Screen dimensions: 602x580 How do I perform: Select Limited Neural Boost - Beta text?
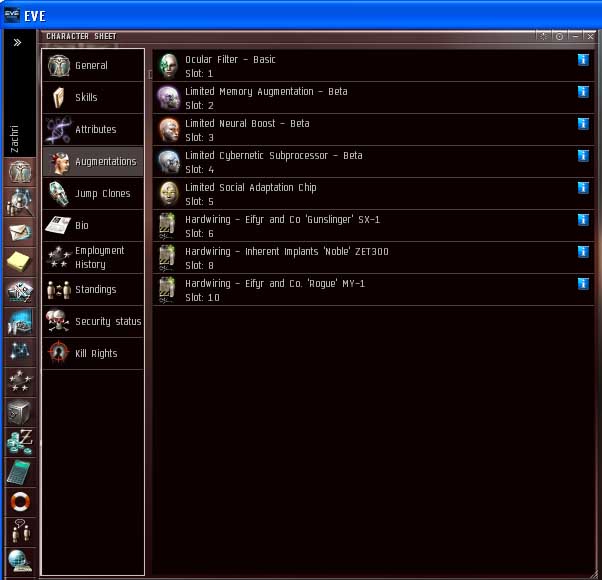(247, 123)
